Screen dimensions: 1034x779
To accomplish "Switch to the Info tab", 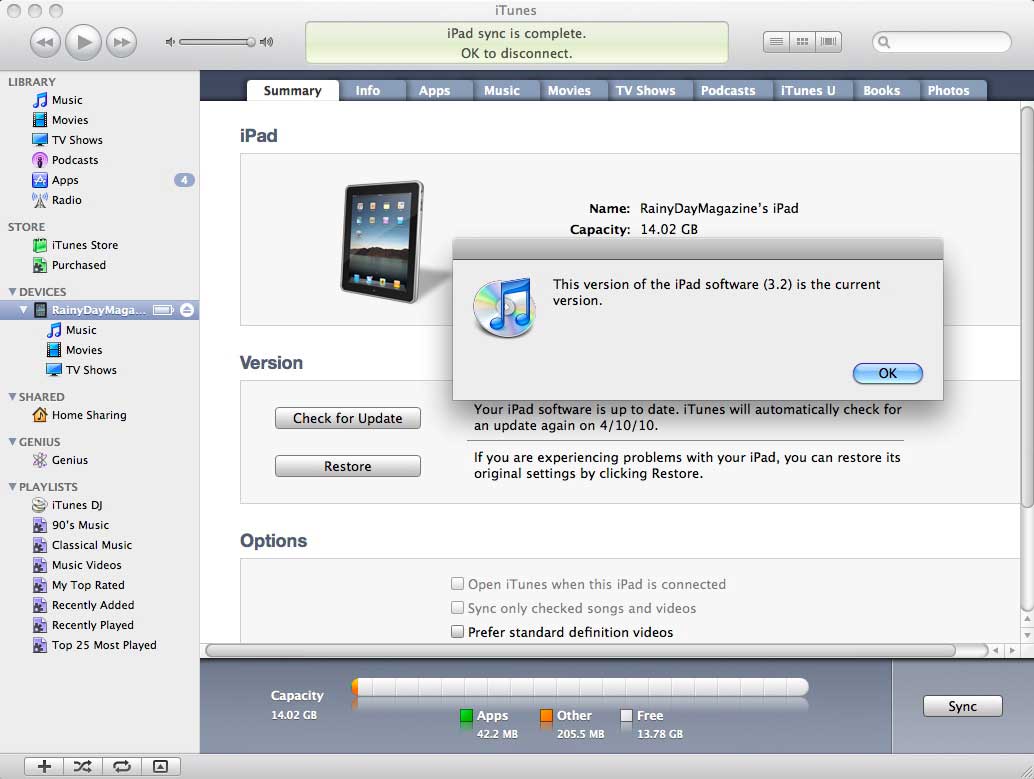I will pyautogui.click(x=368, y=90).
